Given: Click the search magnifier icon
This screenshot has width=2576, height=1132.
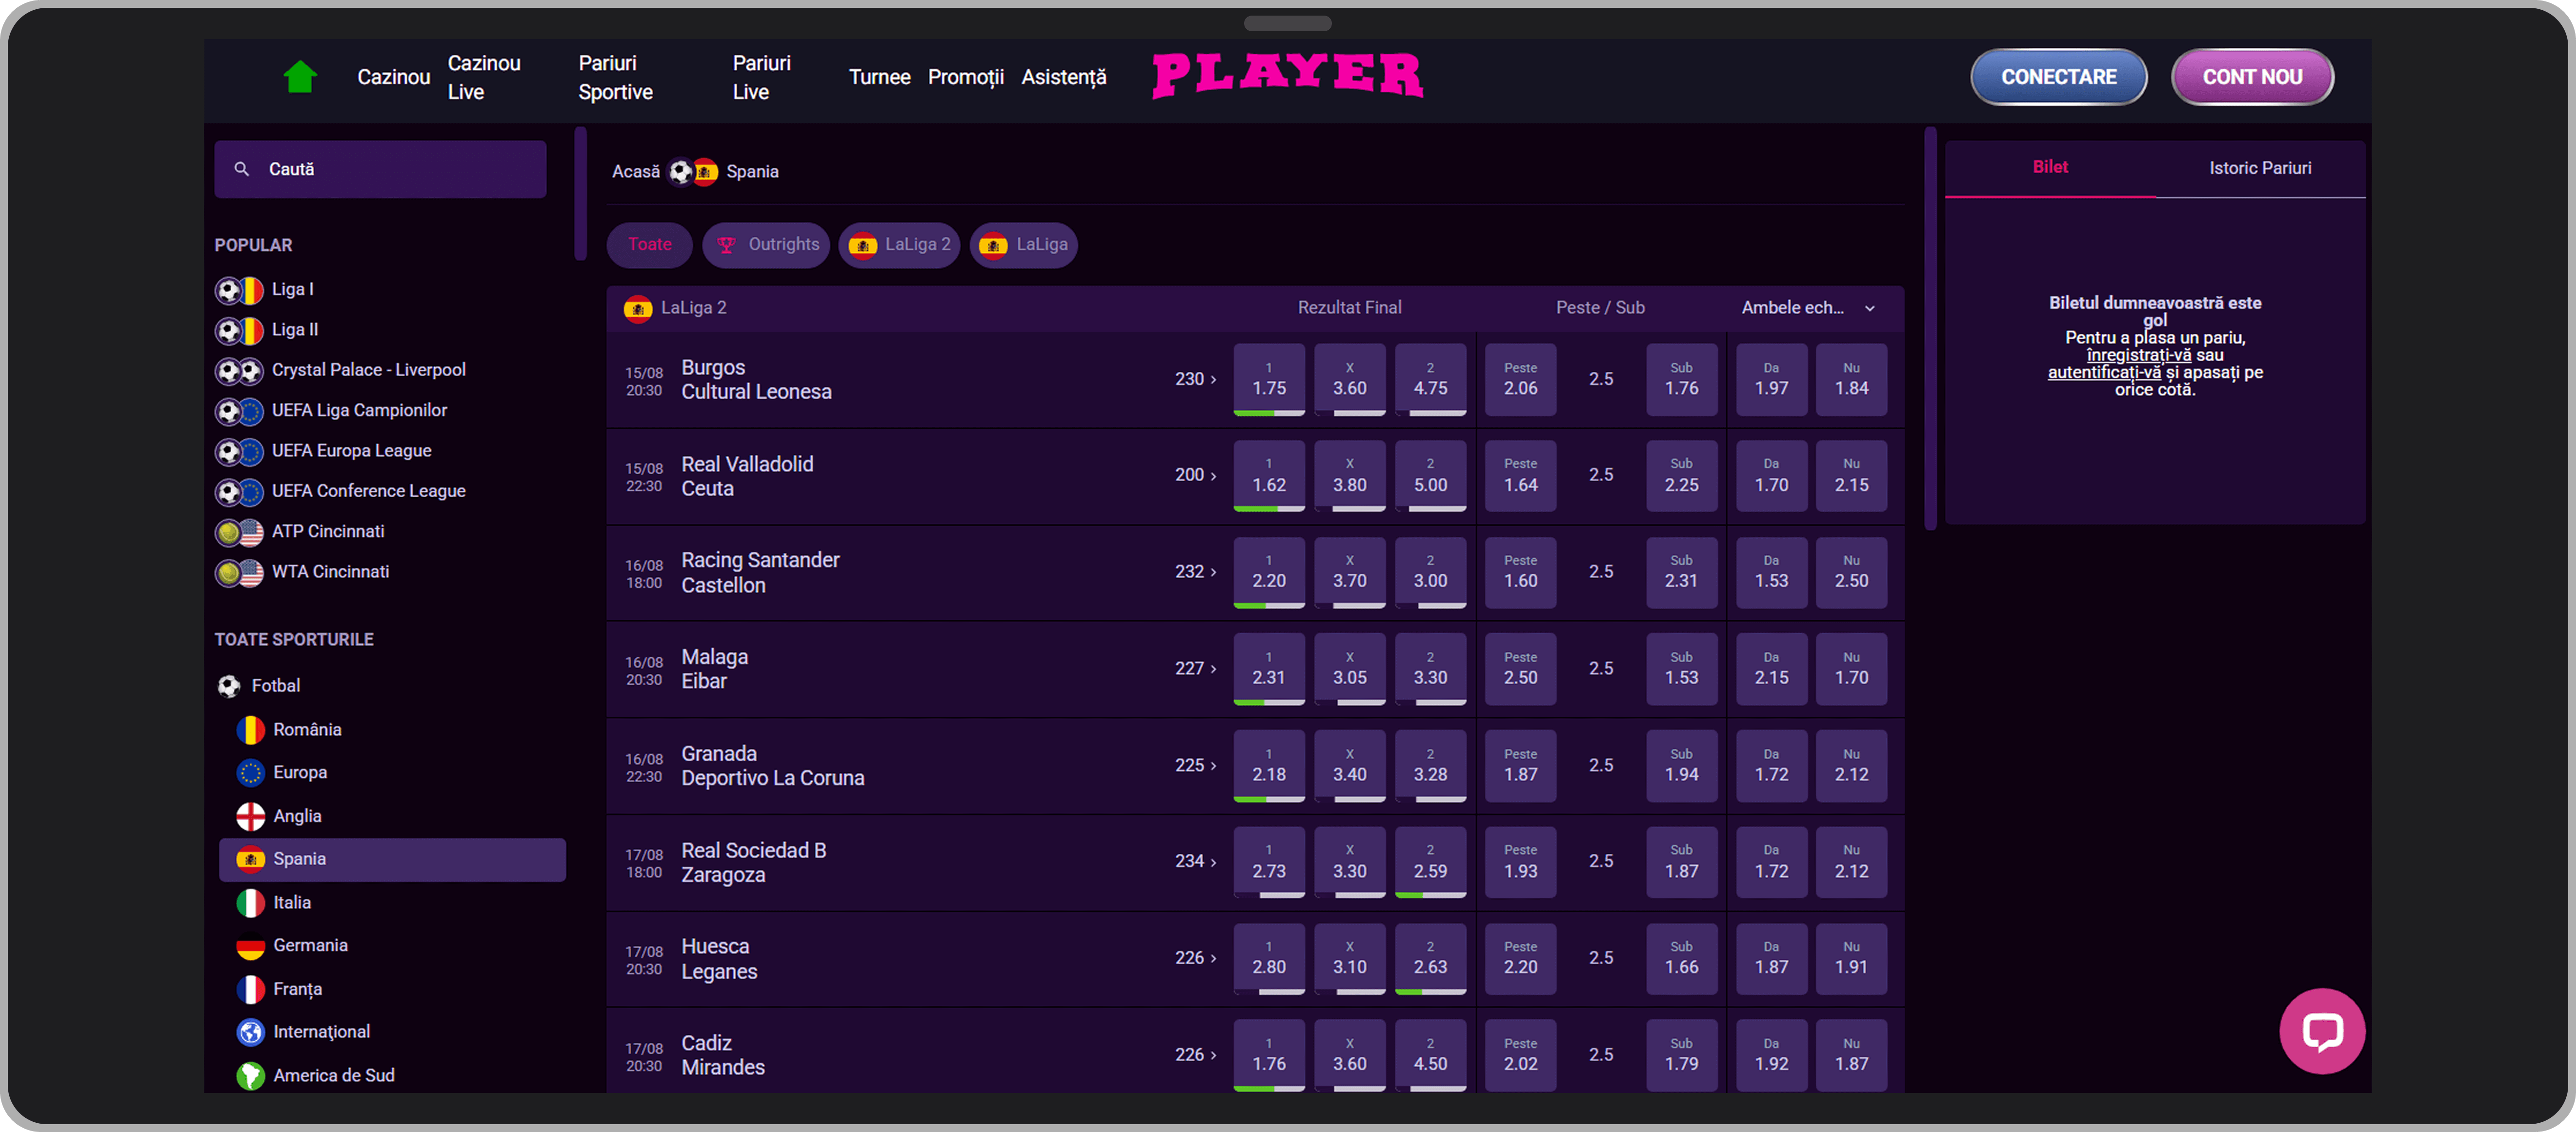Looking at the screenshot, I should pos(241,169).
